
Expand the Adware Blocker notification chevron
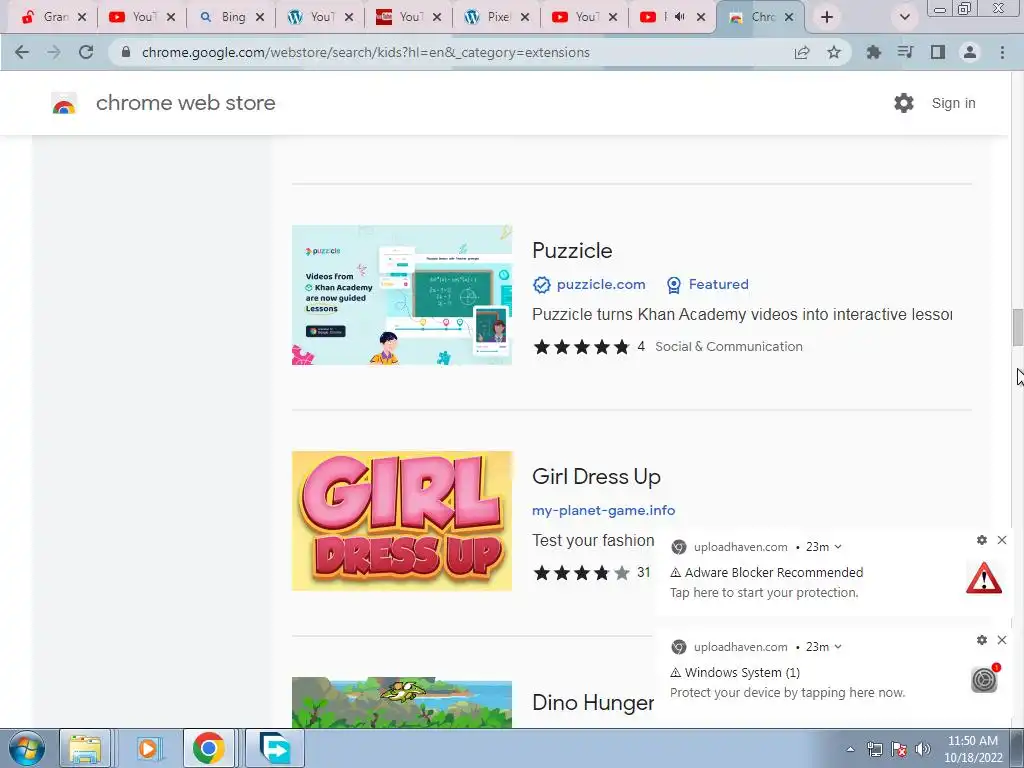pyautogui.click(x=838, y=547)
